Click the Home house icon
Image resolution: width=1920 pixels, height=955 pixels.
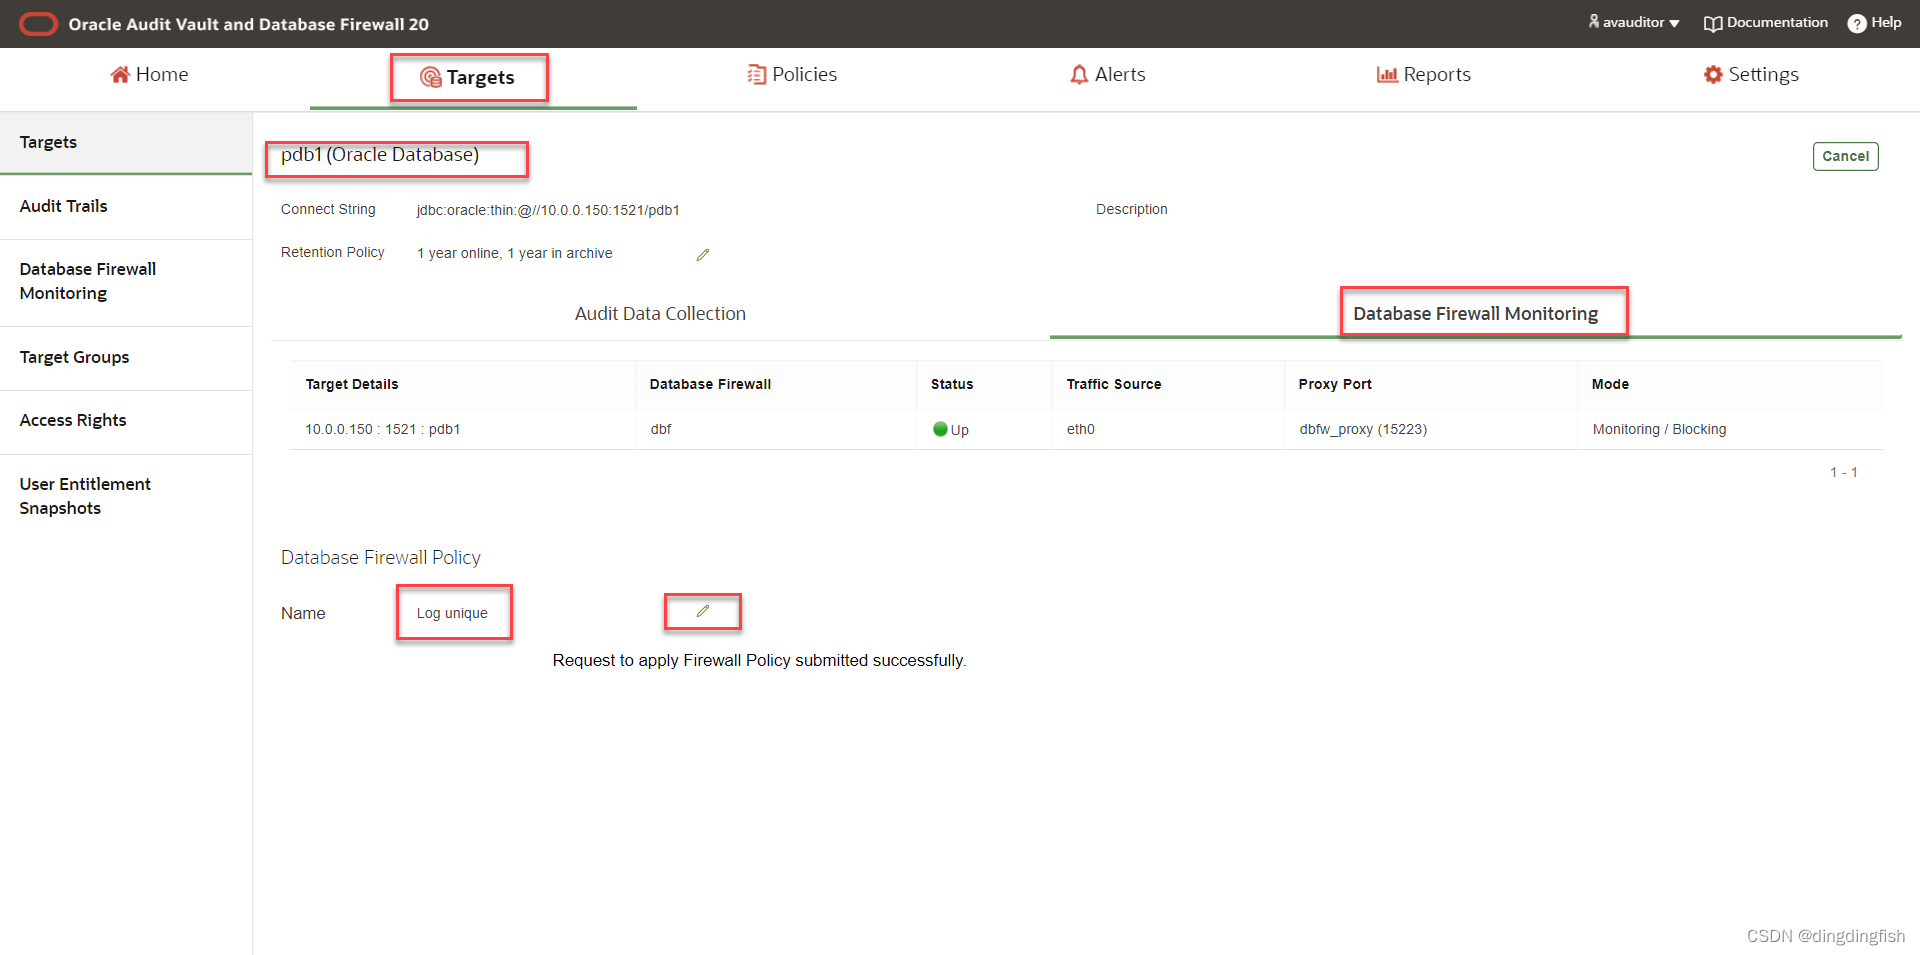click(120, 75)
